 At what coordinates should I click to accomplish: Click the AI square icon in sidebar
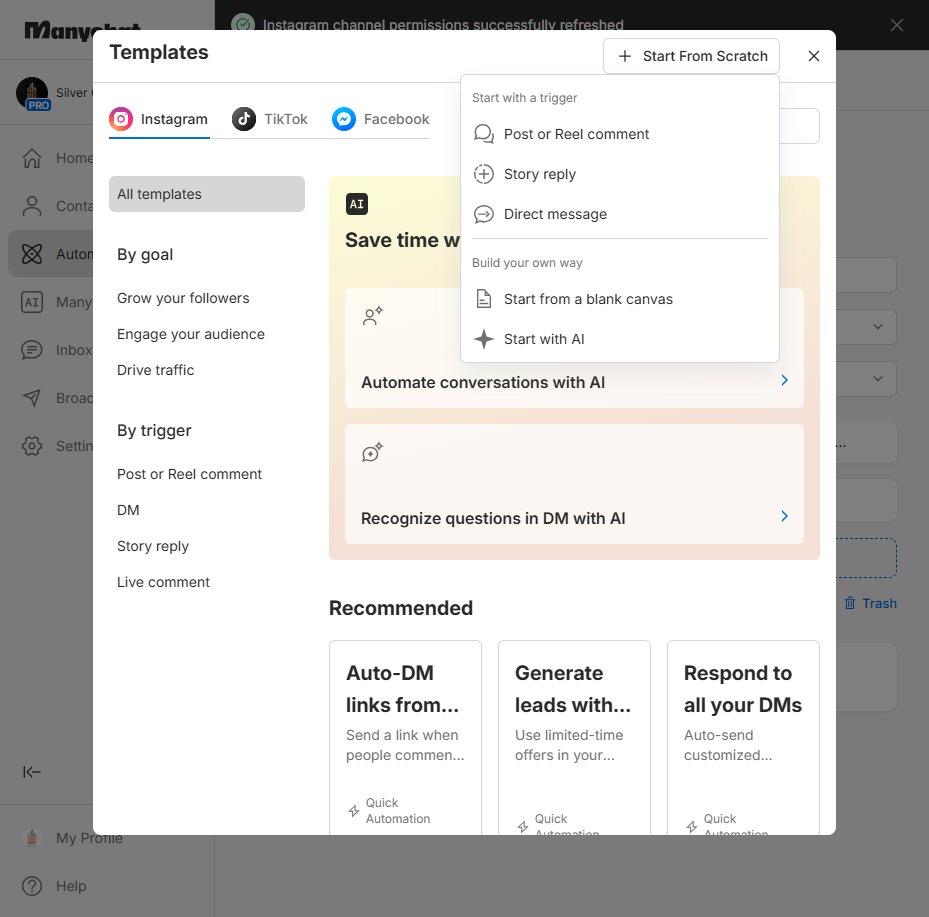(x=32, y=302)
